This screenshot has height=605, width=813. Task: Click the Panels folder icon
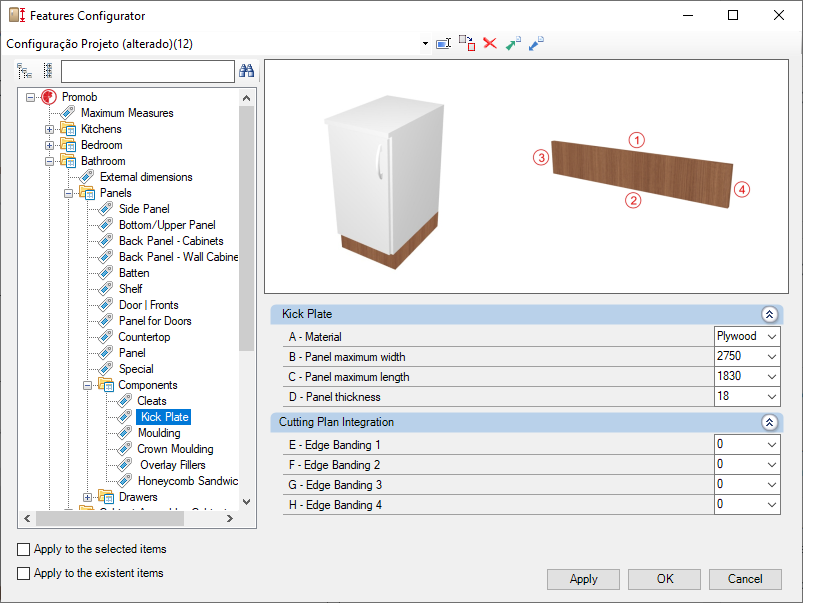click(x=87, y=193)
